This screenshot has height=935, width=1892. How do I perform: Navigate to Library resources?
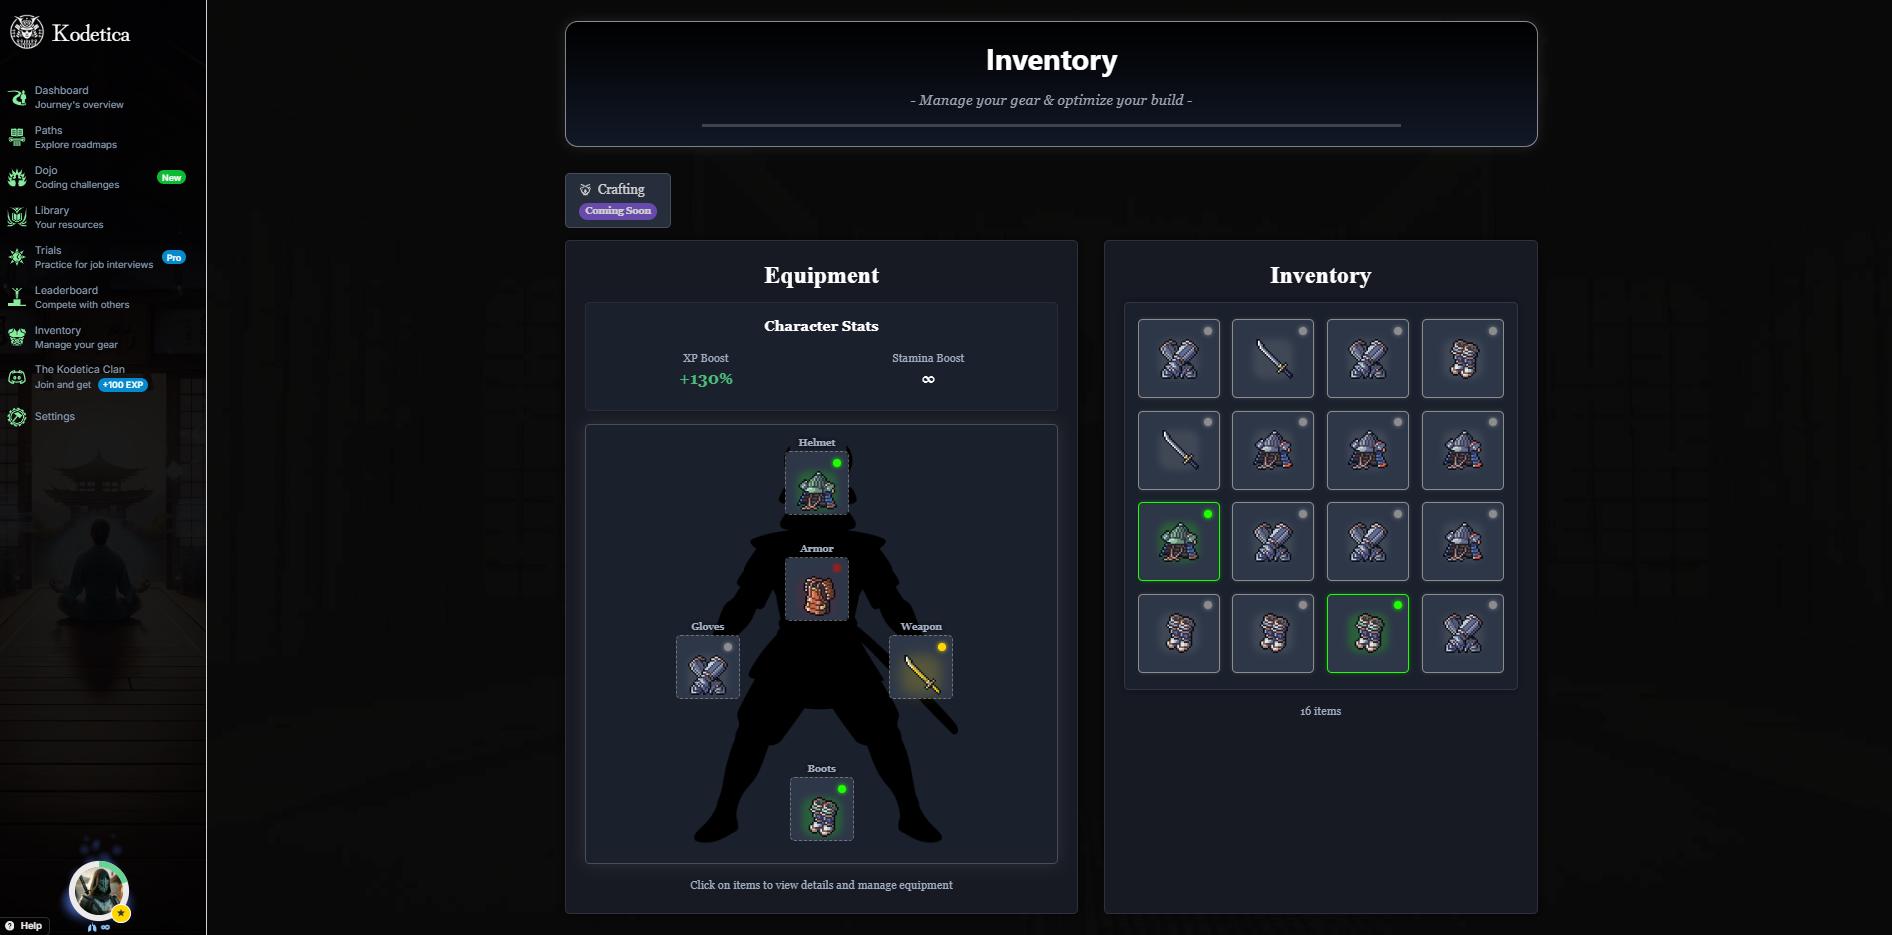68,217
